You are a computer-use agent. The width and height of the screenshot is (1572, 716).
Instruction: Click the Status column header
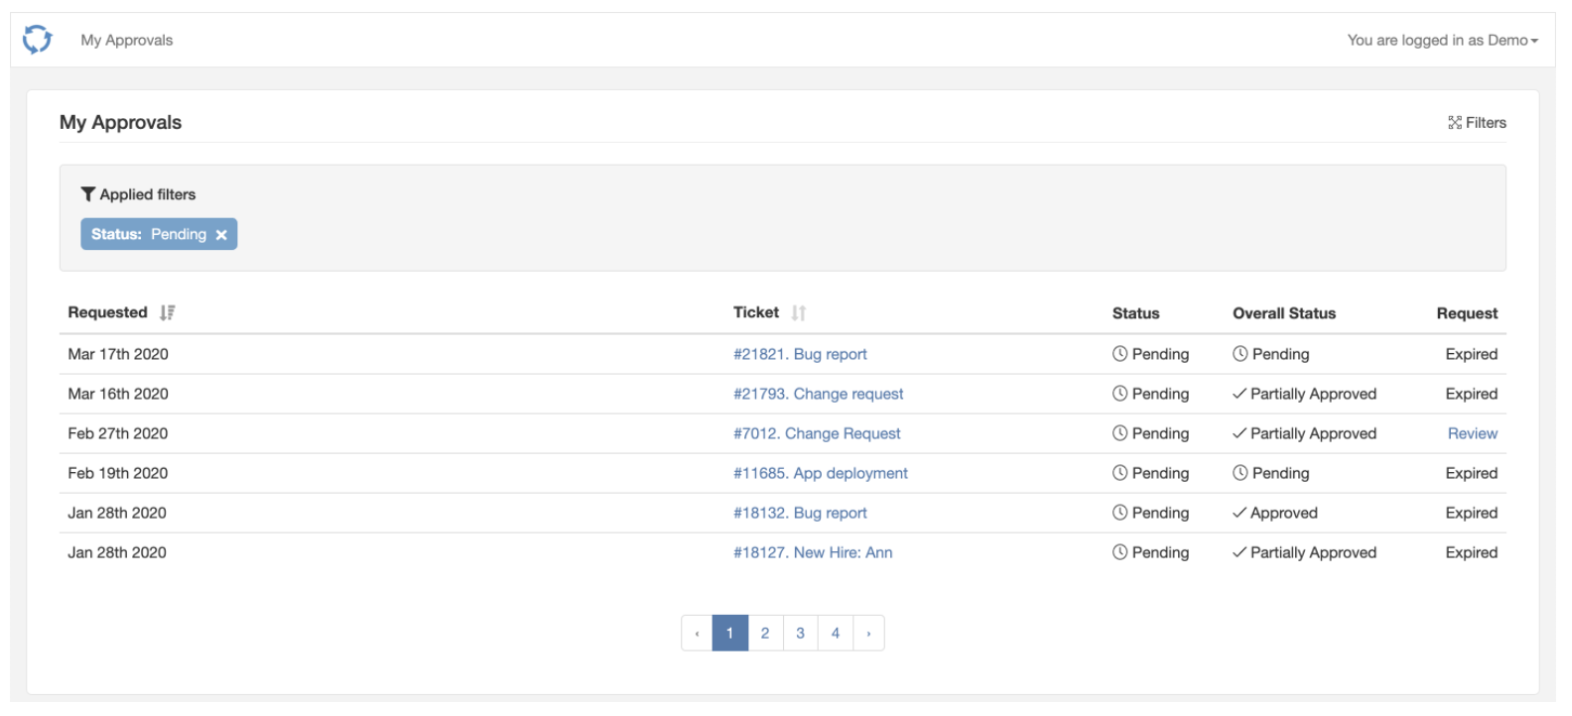click(1136, 313)
